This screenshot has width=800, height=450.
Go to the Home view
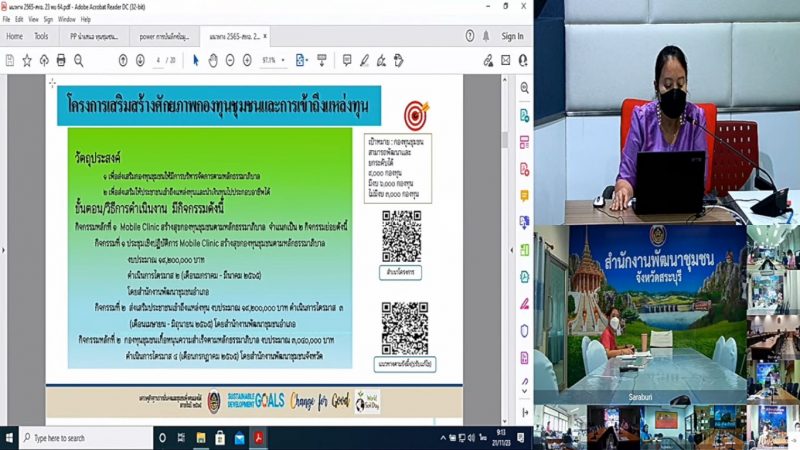(x=14, y=36)
